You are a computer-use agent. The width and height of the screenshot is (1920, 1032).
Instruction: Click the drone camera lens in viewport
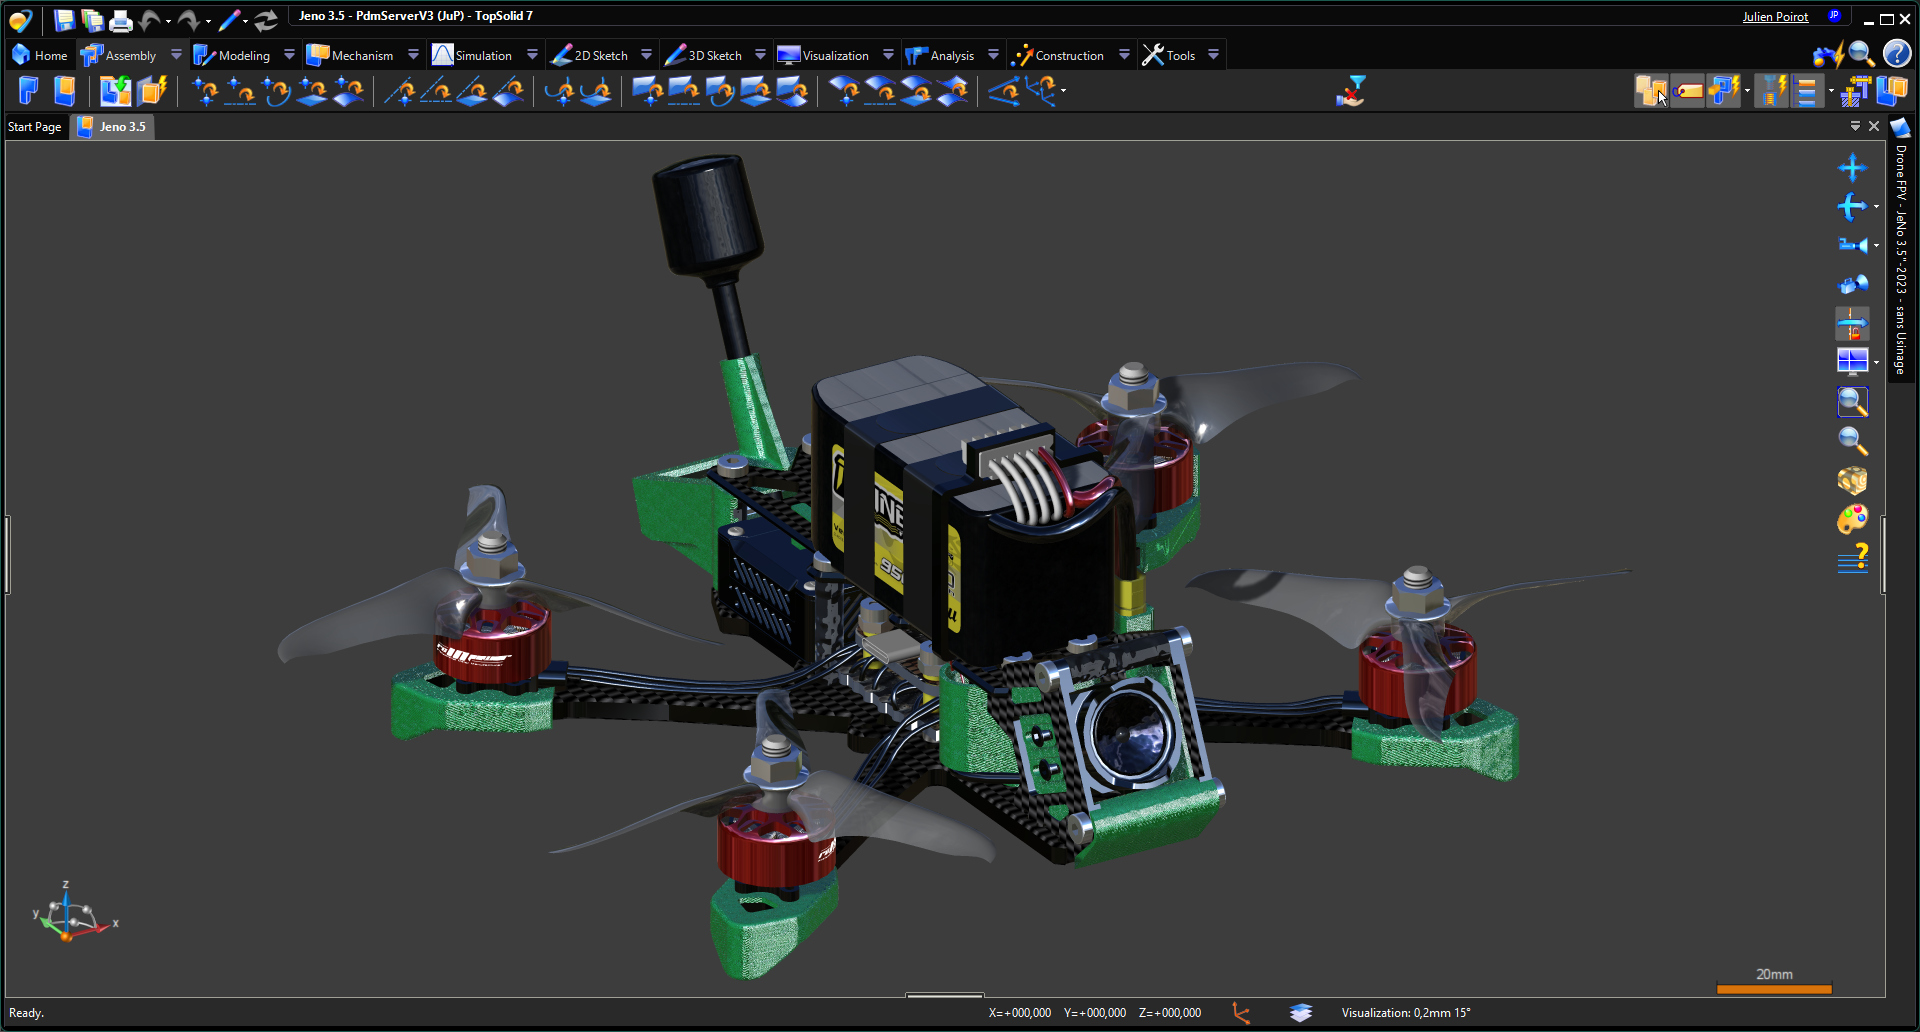[x=1130, y=735]
